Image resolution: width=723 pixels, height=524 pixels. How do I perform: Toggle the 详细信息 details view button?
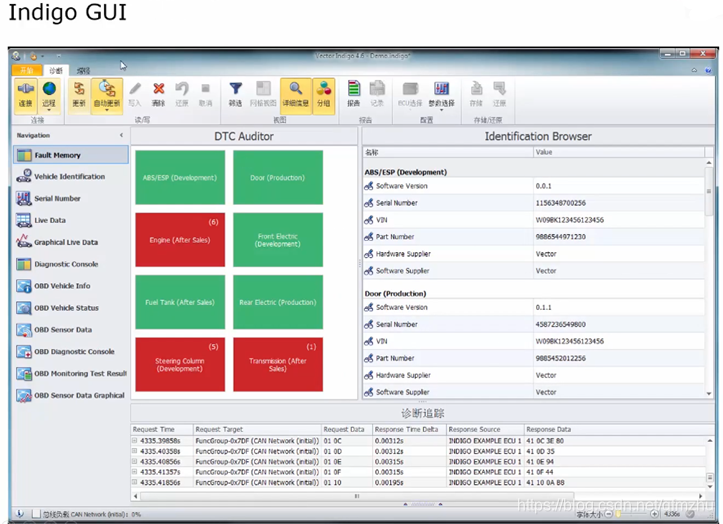coord(296,95)
